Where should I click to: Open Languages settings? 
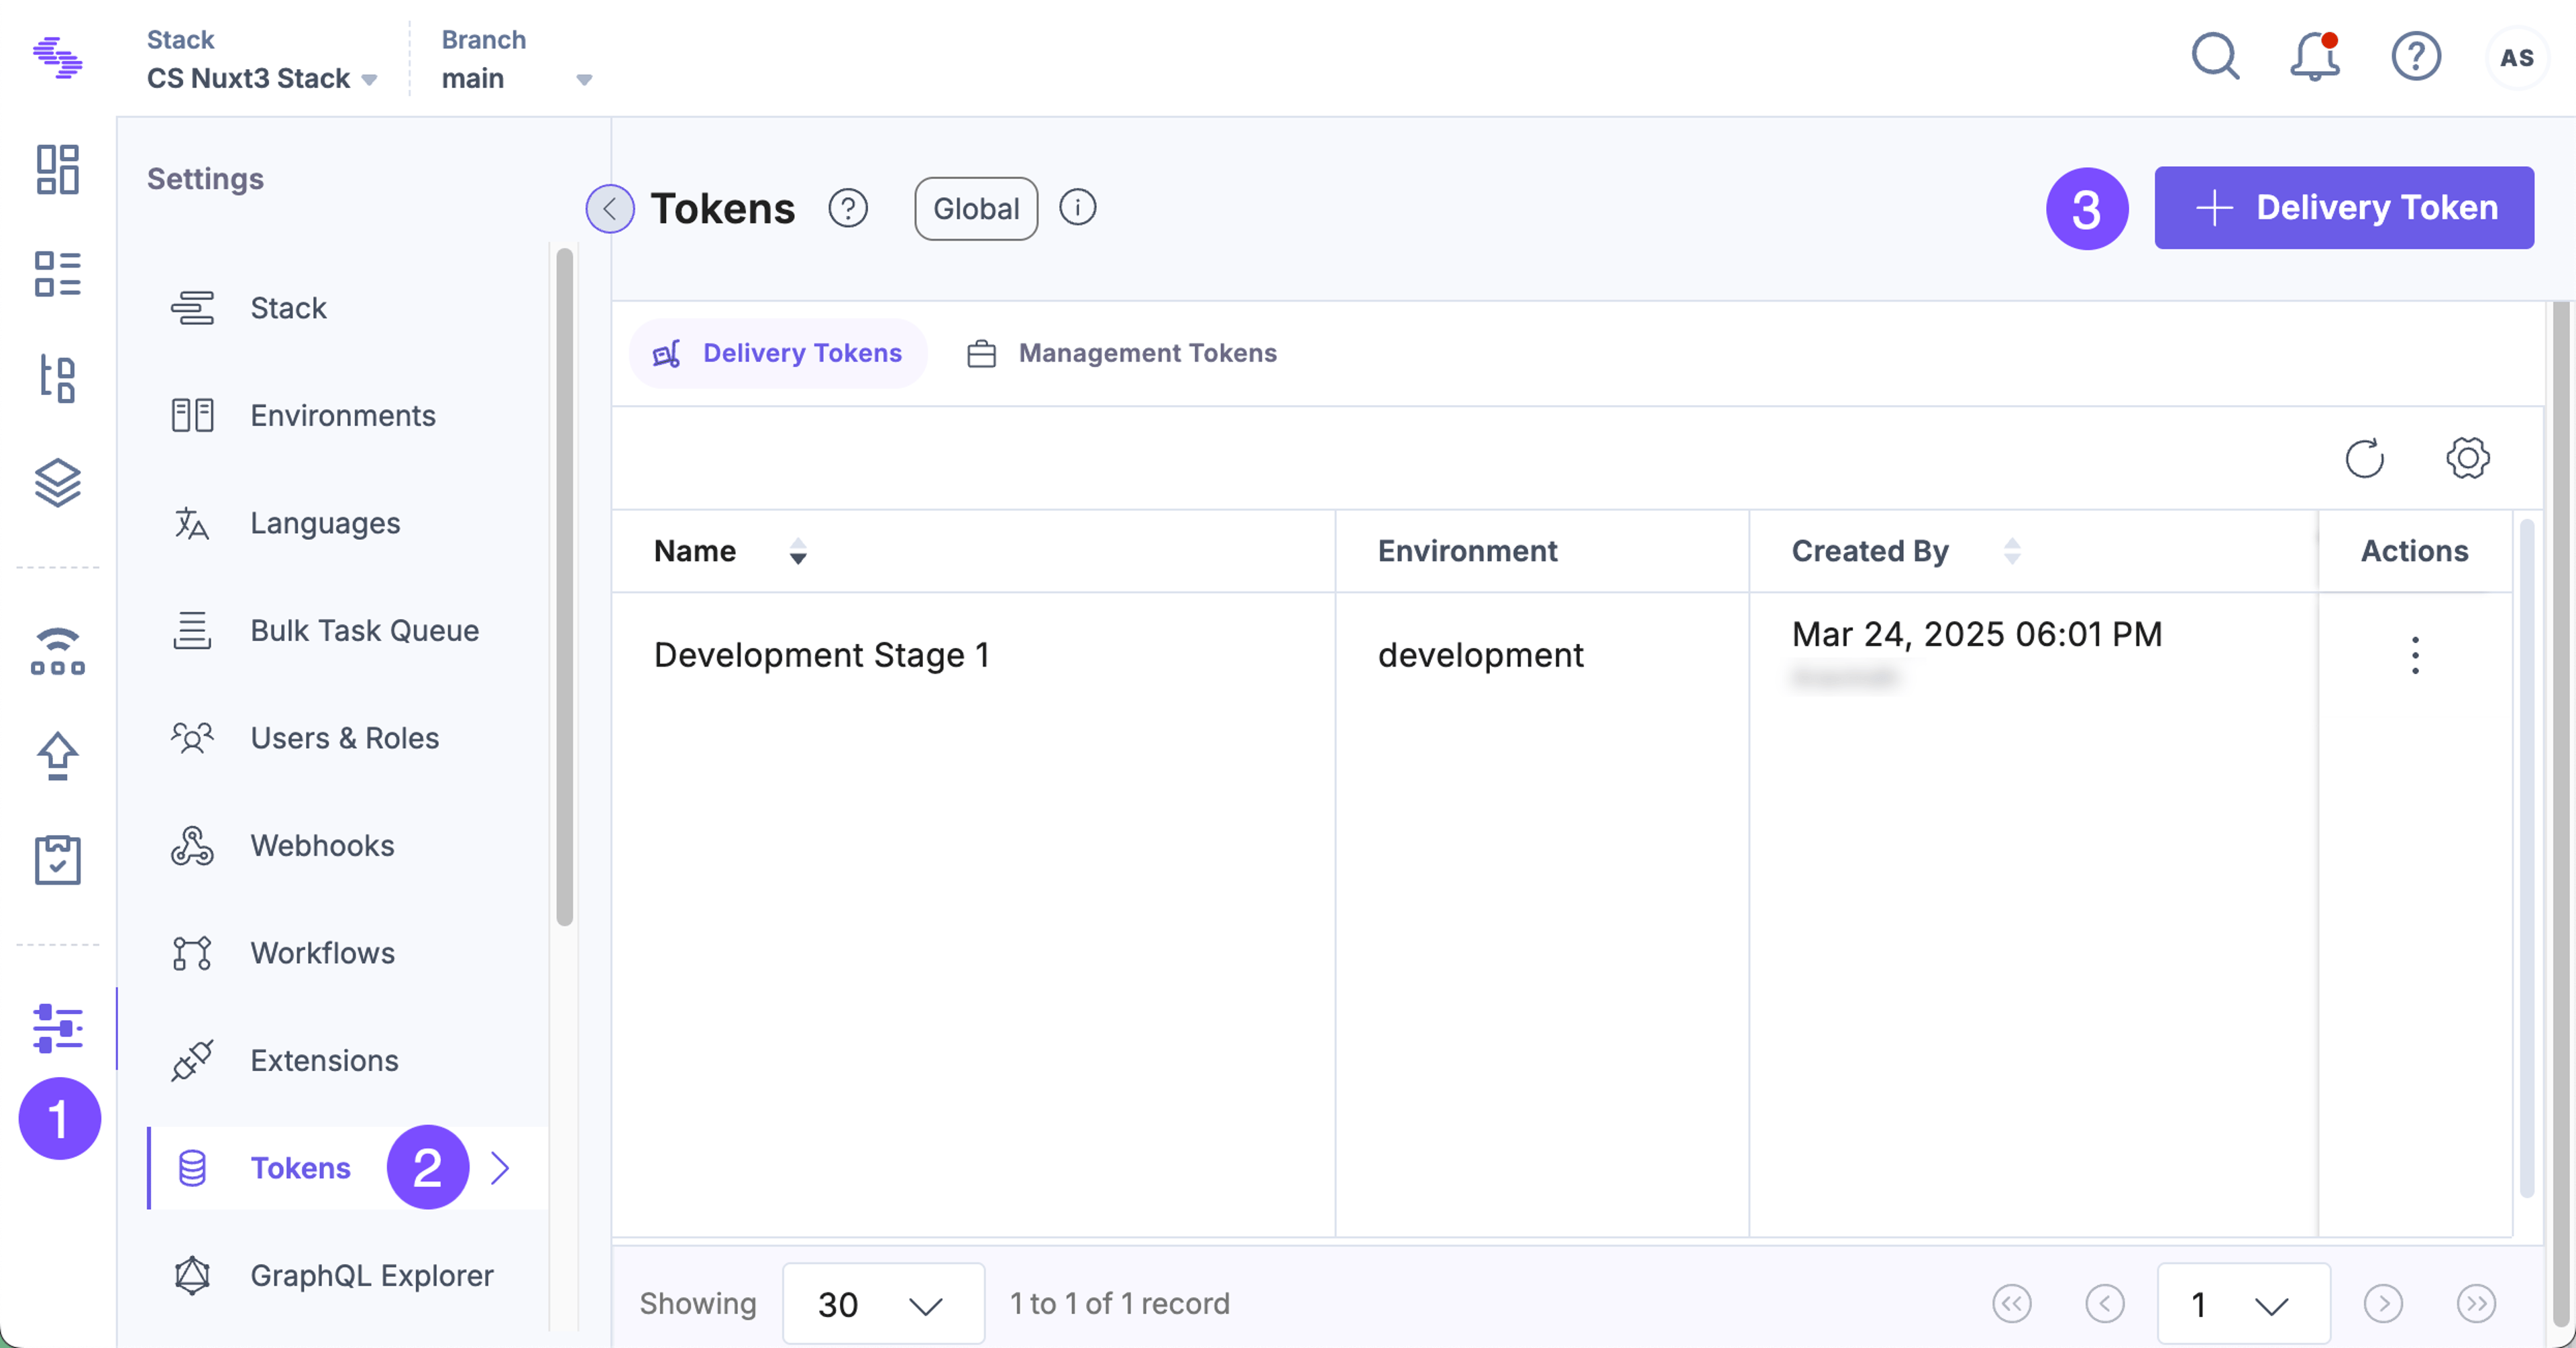tap(347, 523)
